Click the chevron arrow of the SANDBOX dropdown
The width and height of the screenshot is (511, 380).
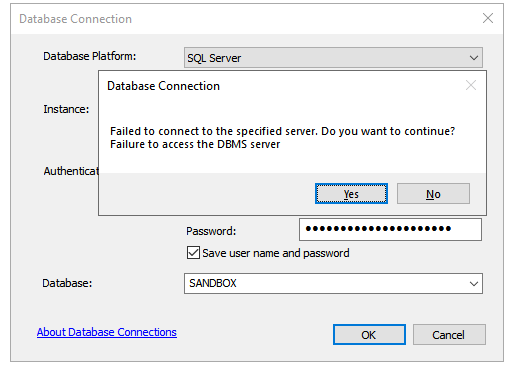(474, 284)
